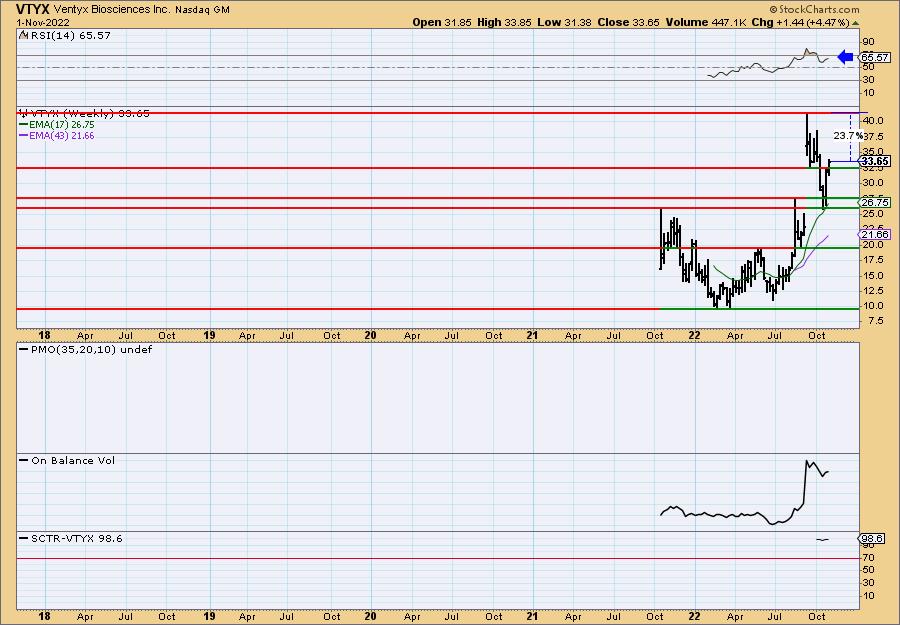Click the 37.5 price axis label
Viewport: 900px width, 625px height.
[x=872, y=137]
